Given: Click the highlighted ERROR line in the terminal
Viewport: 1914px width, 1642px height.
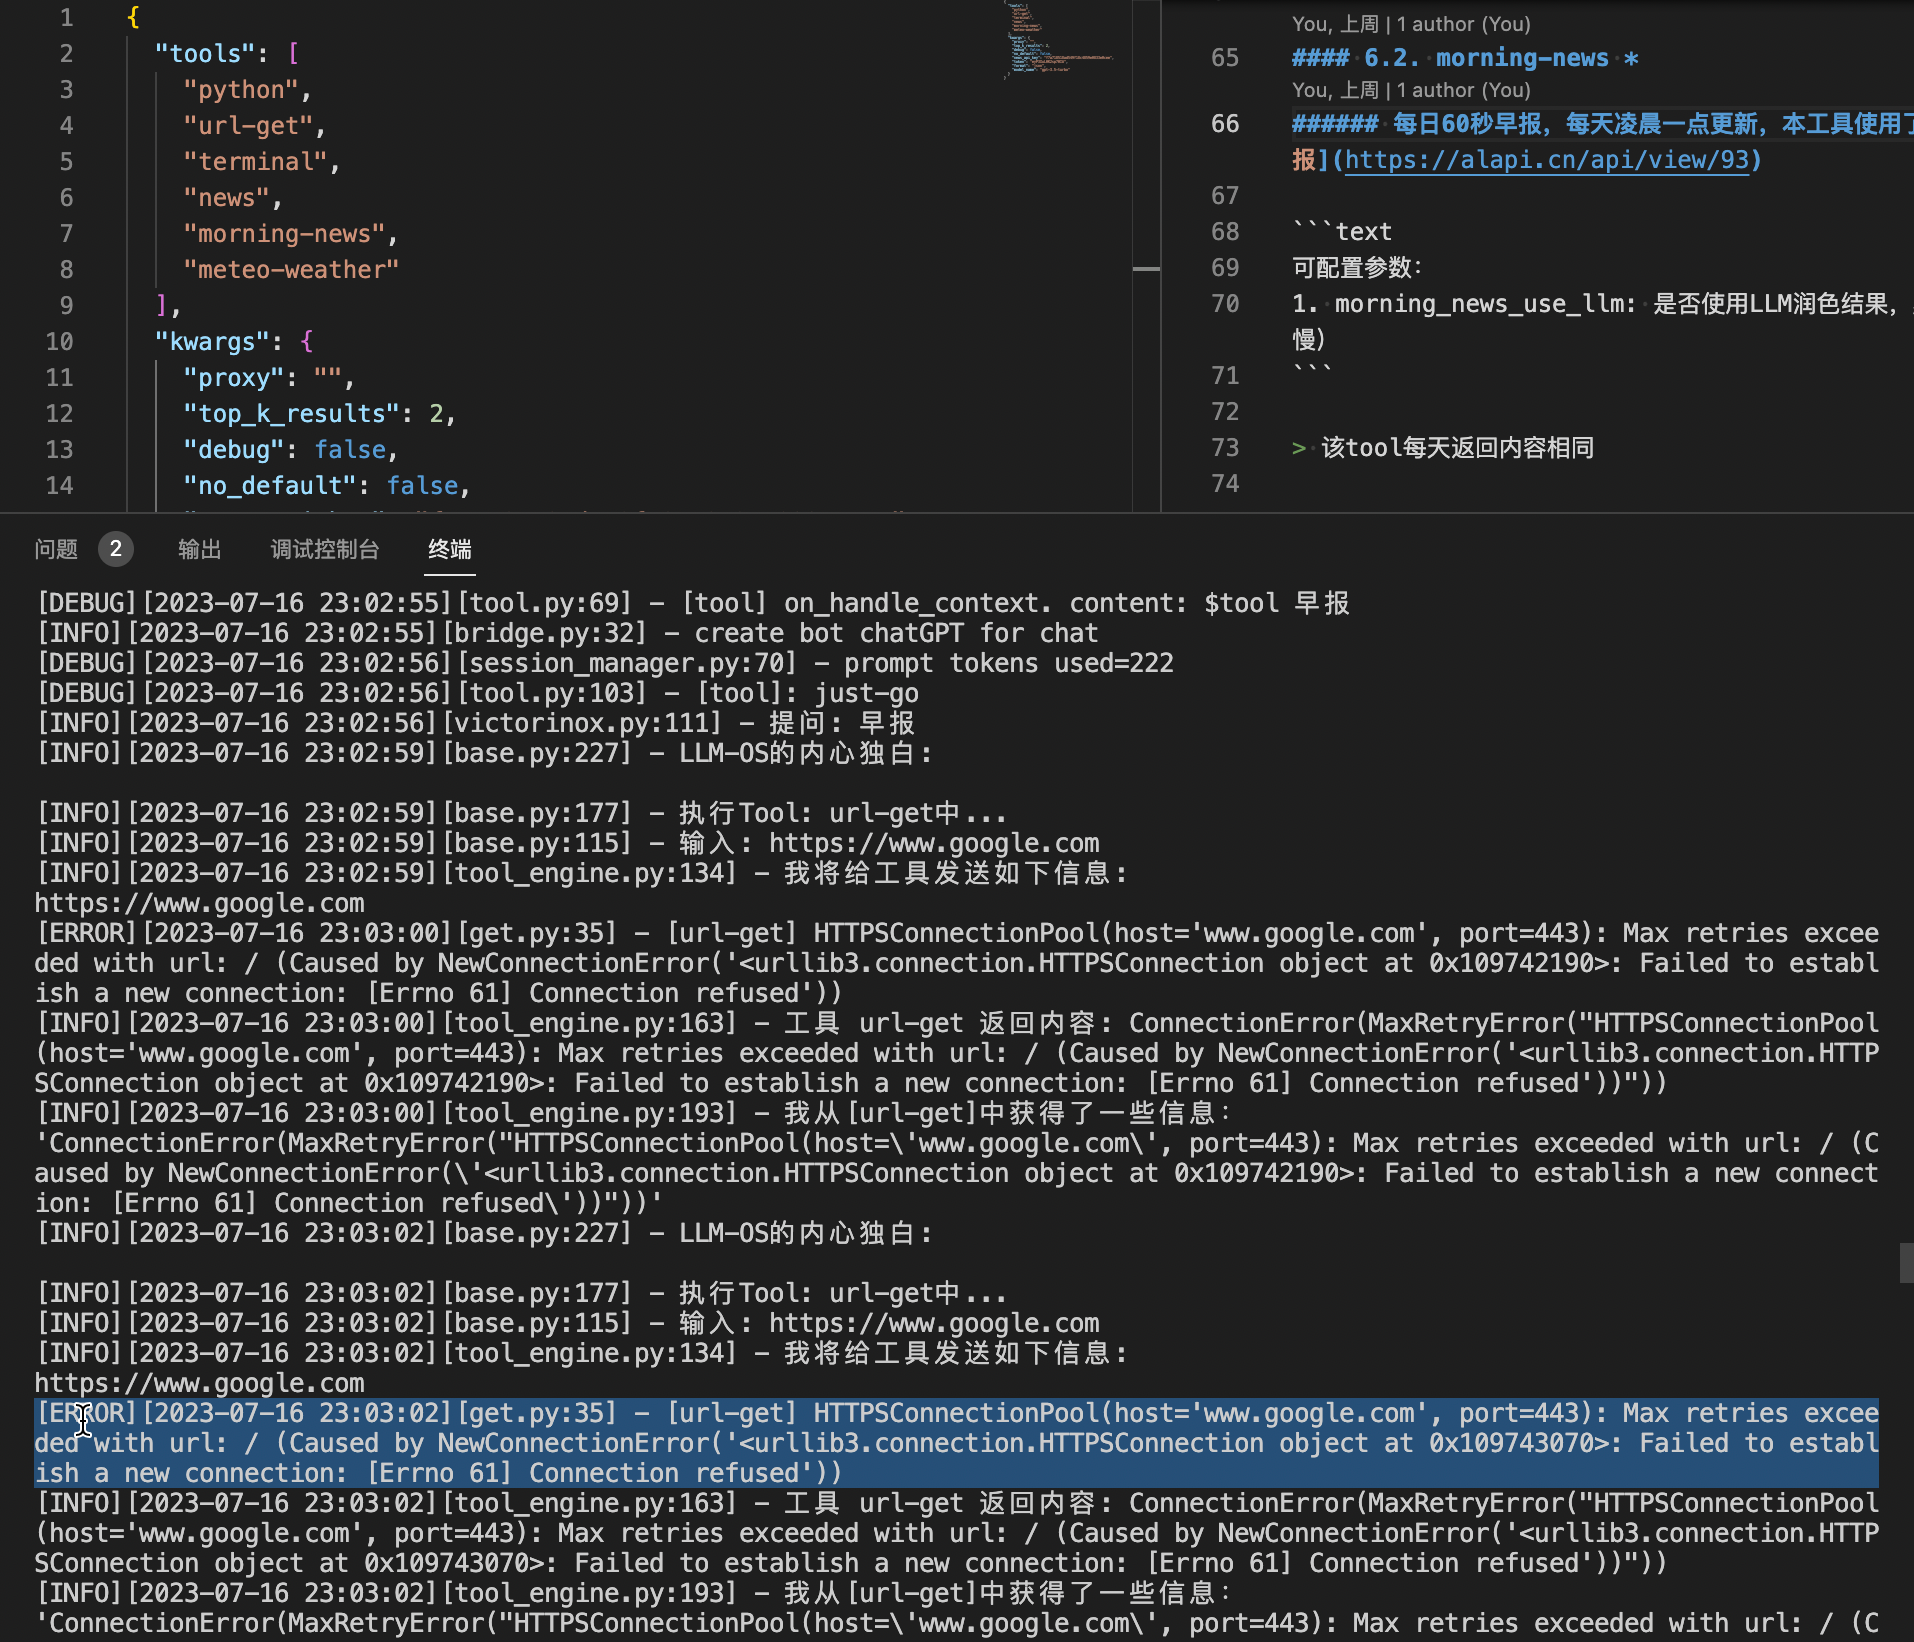Looking at the screenshot, I should (900, 1442).
